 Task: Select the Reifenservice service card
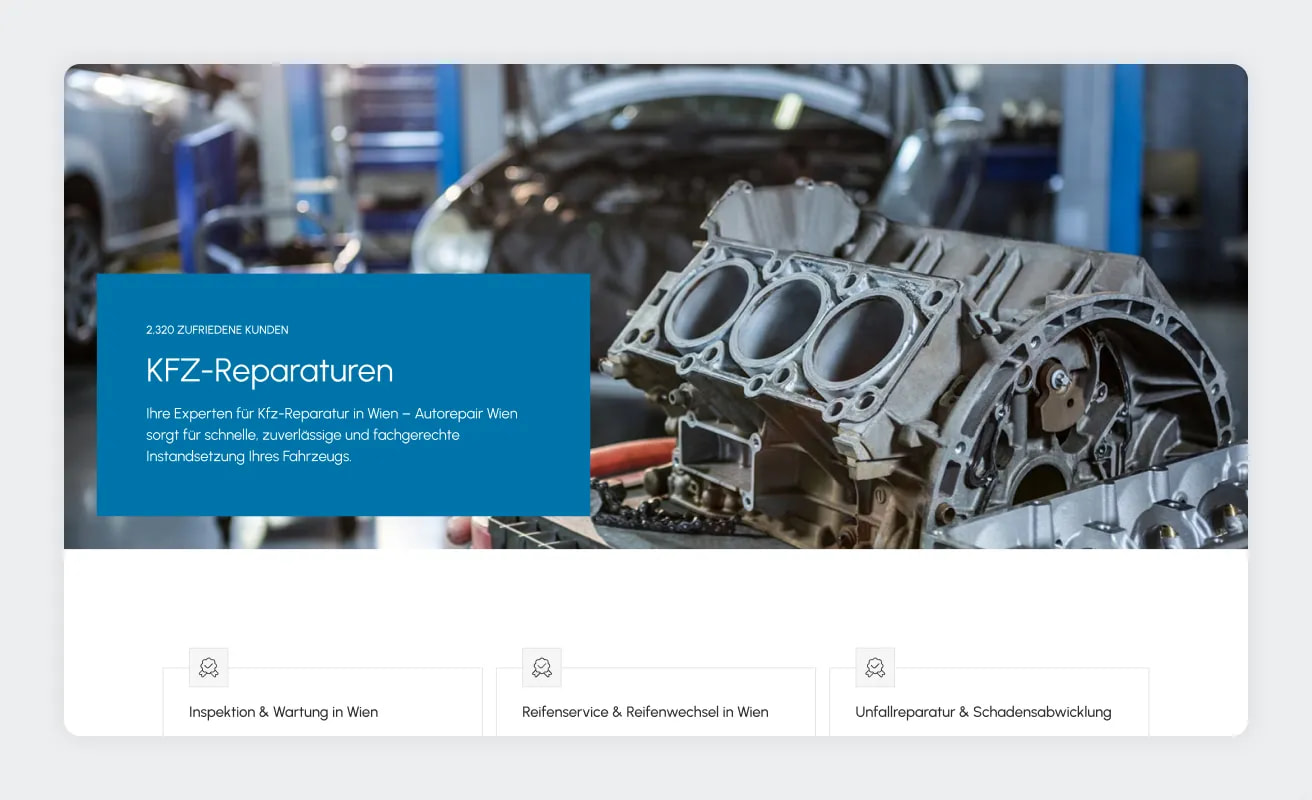(x=656, y=700)
